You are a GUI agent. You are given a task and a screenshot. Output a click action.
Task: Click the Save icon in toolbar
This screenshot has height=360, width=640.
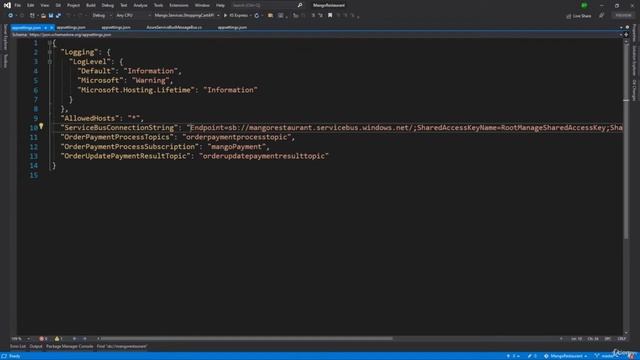tap(51, 16)
